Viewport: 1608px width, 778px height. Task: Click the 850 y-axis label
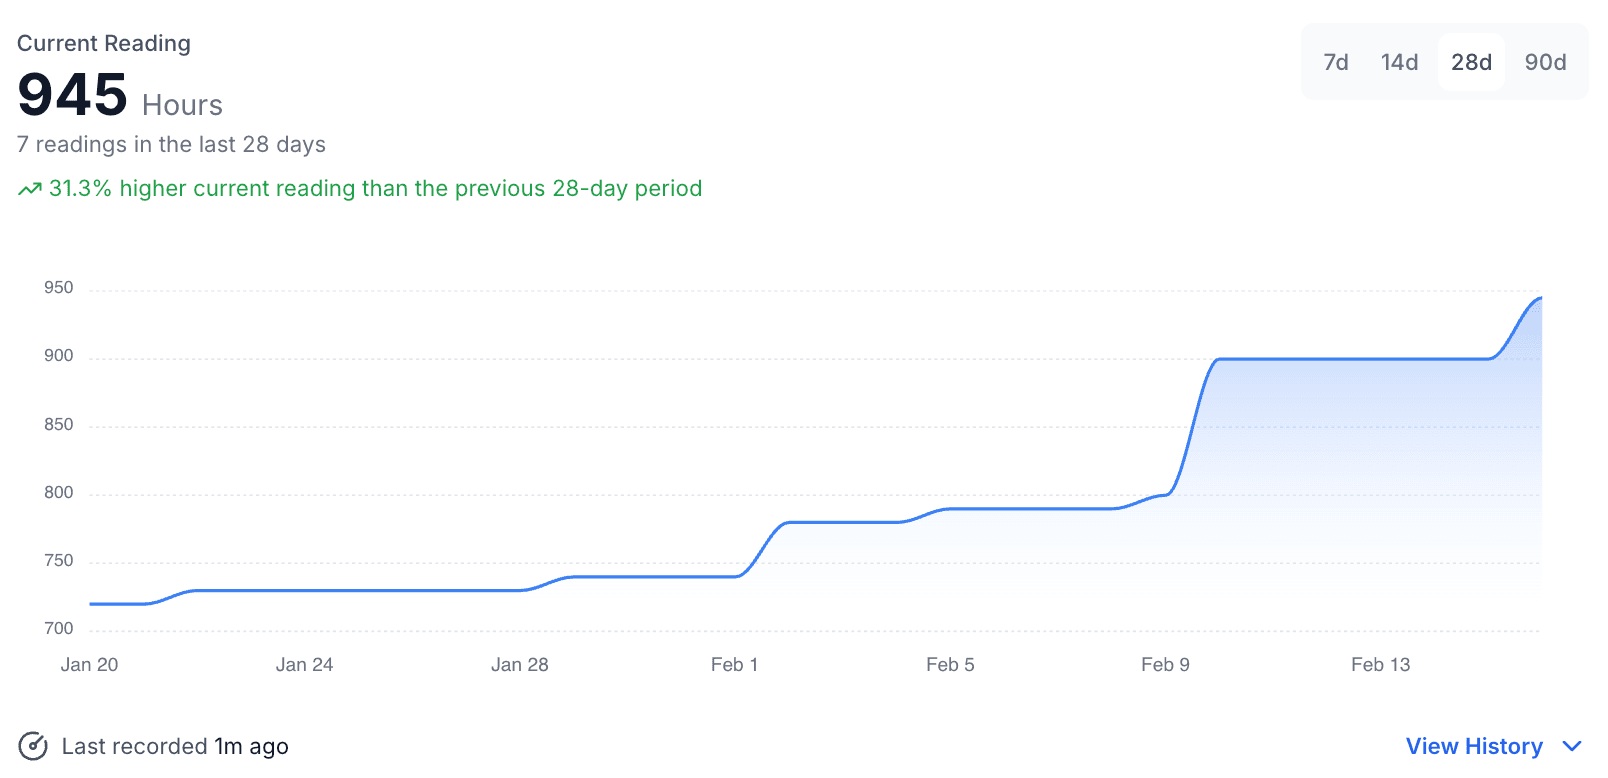(x=58, y=425)
